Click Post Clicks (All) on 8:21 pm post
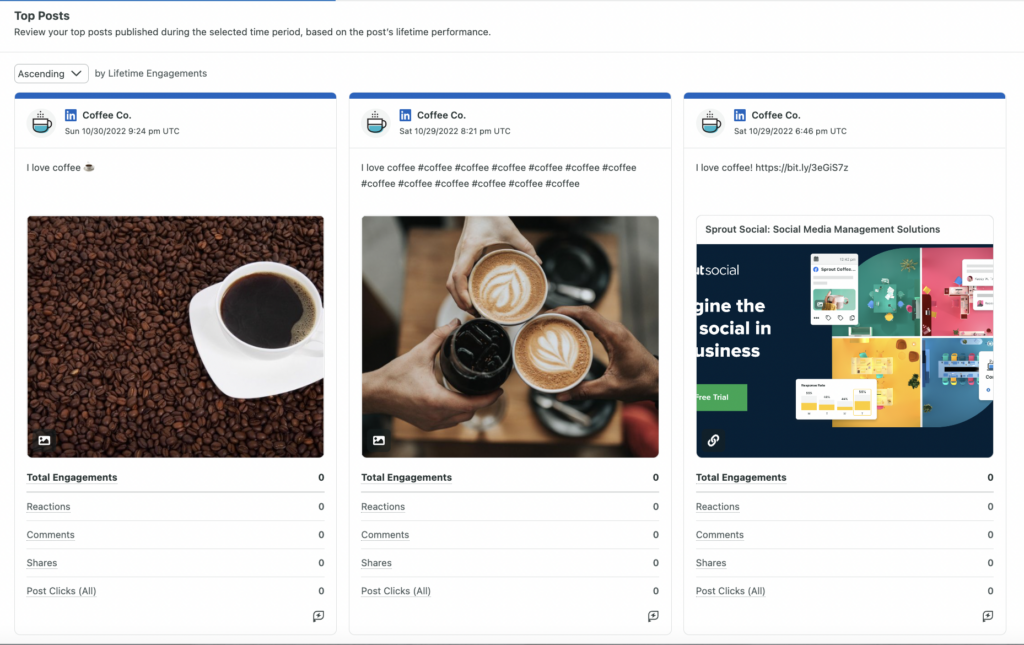Screen dimensions: 1024x645 396,591
